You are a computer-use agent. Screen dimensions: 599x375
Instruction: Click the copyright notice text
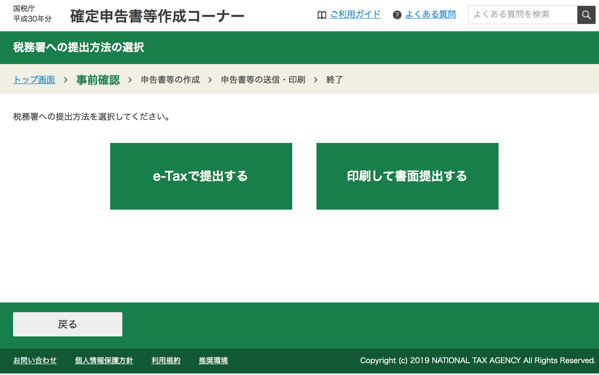478,360
